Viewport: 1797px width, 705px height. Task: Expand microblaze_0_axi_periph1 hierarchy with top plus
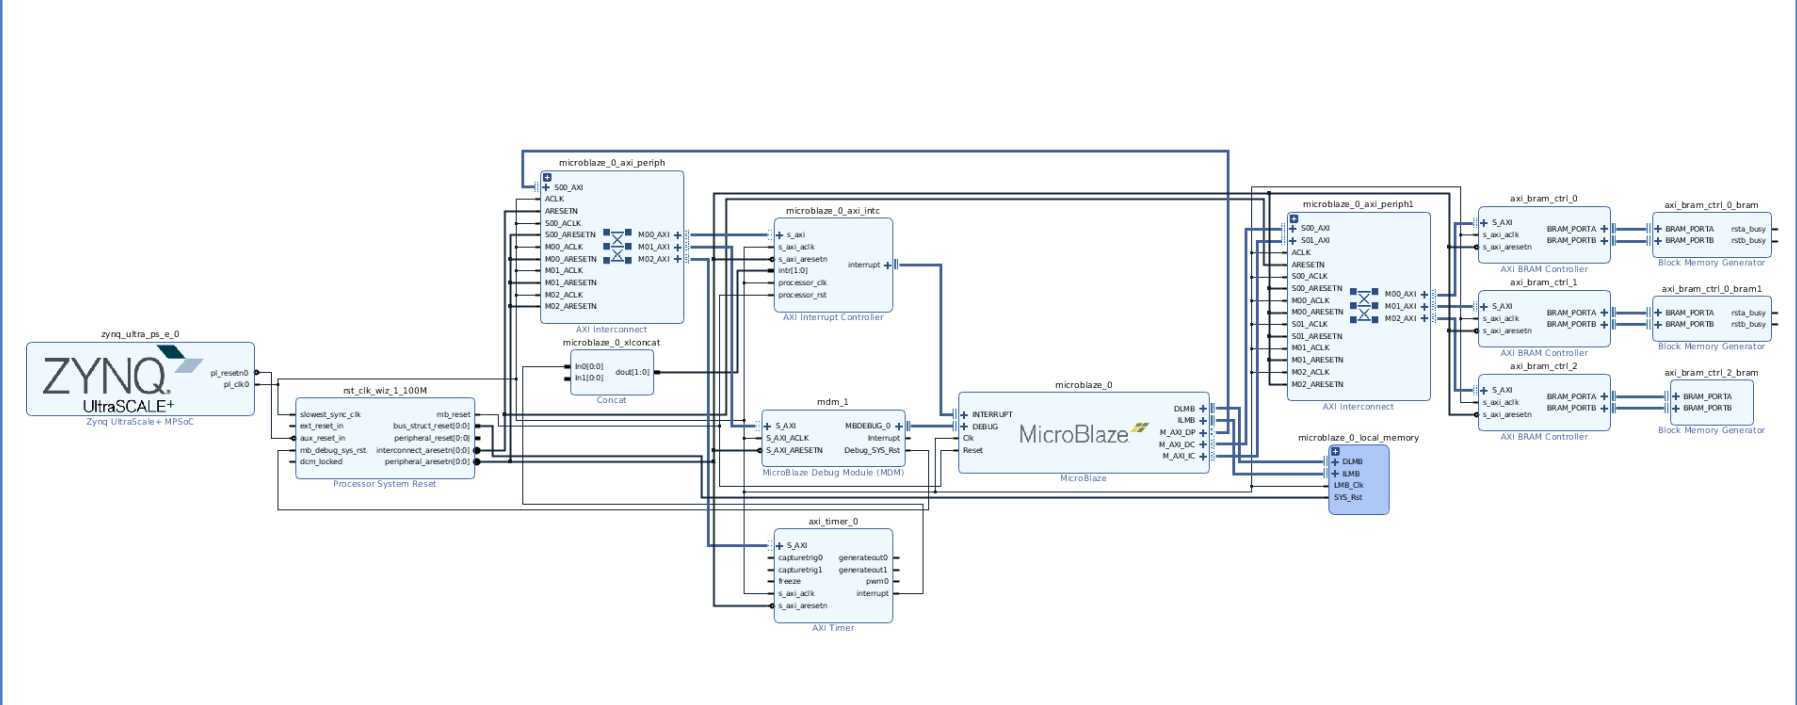click(x=1294, y=219)
